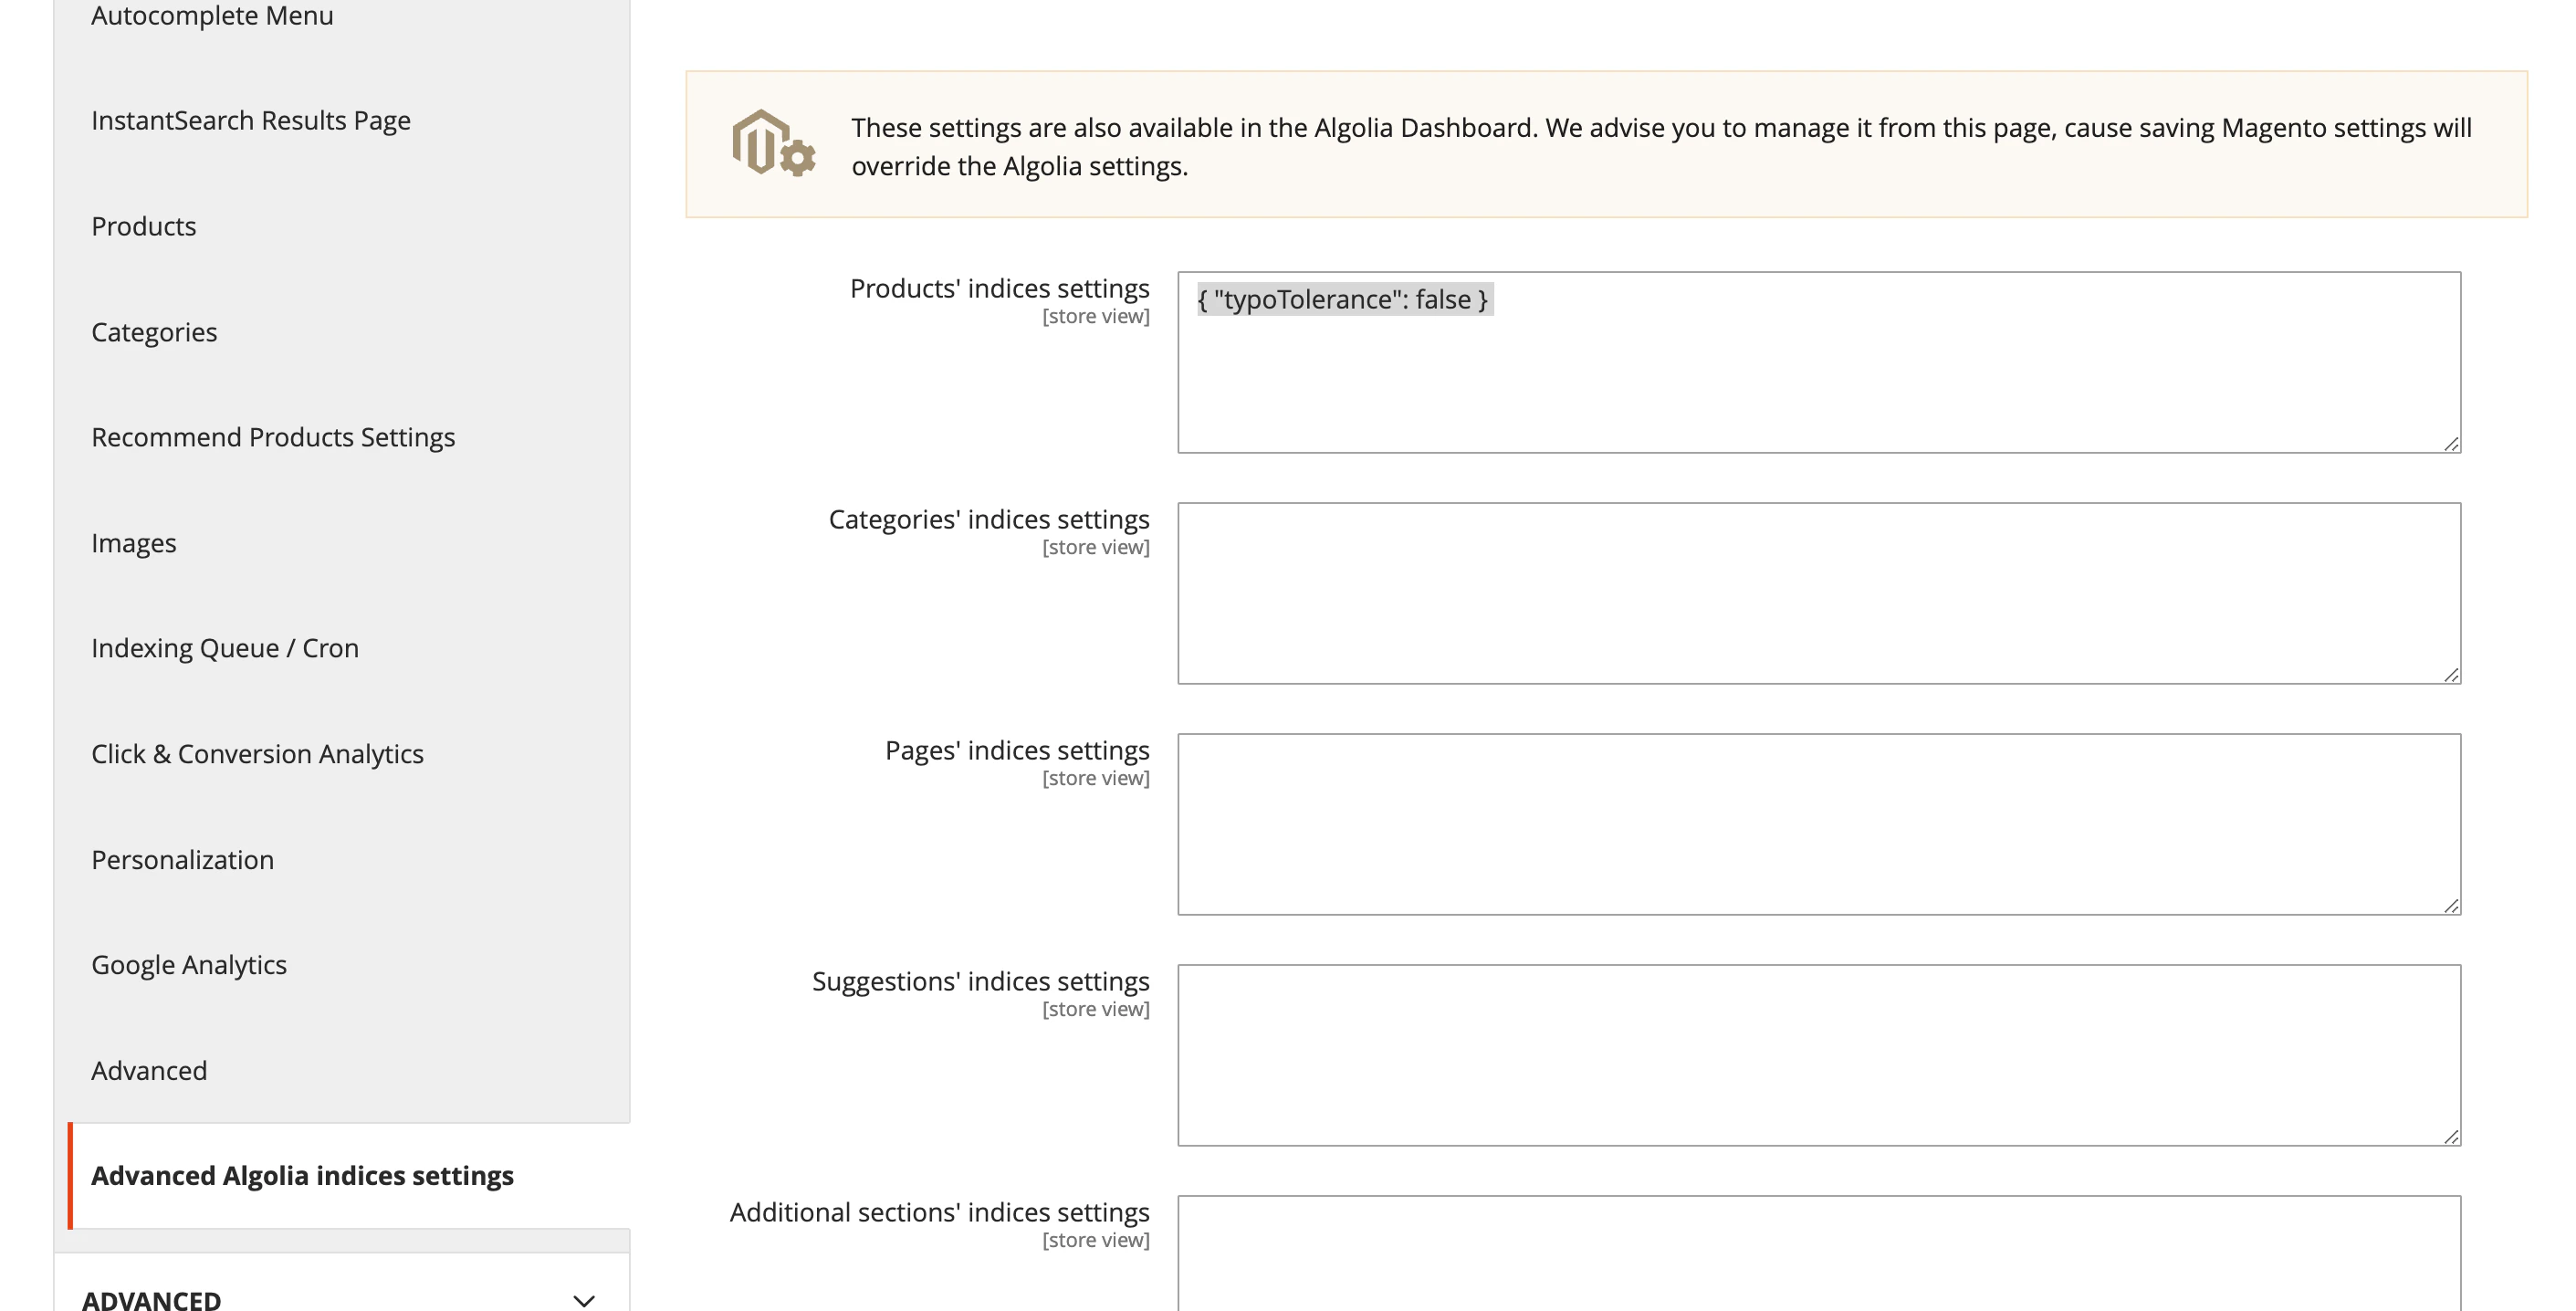The height and width of the screenshot is (1311, 2576).
Task: Navigate to Products settings
Action: [x=143, y=226]
